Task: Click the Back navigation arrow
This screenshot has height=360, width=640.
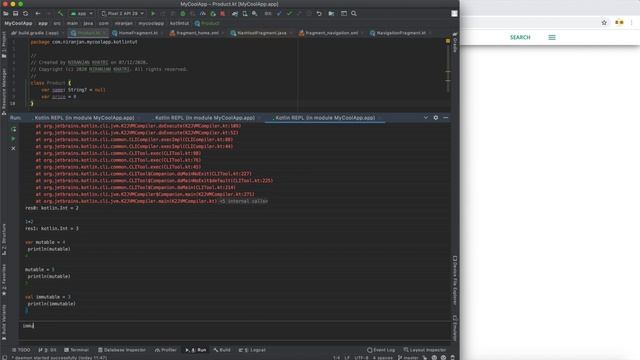Action: click(38, 13)
